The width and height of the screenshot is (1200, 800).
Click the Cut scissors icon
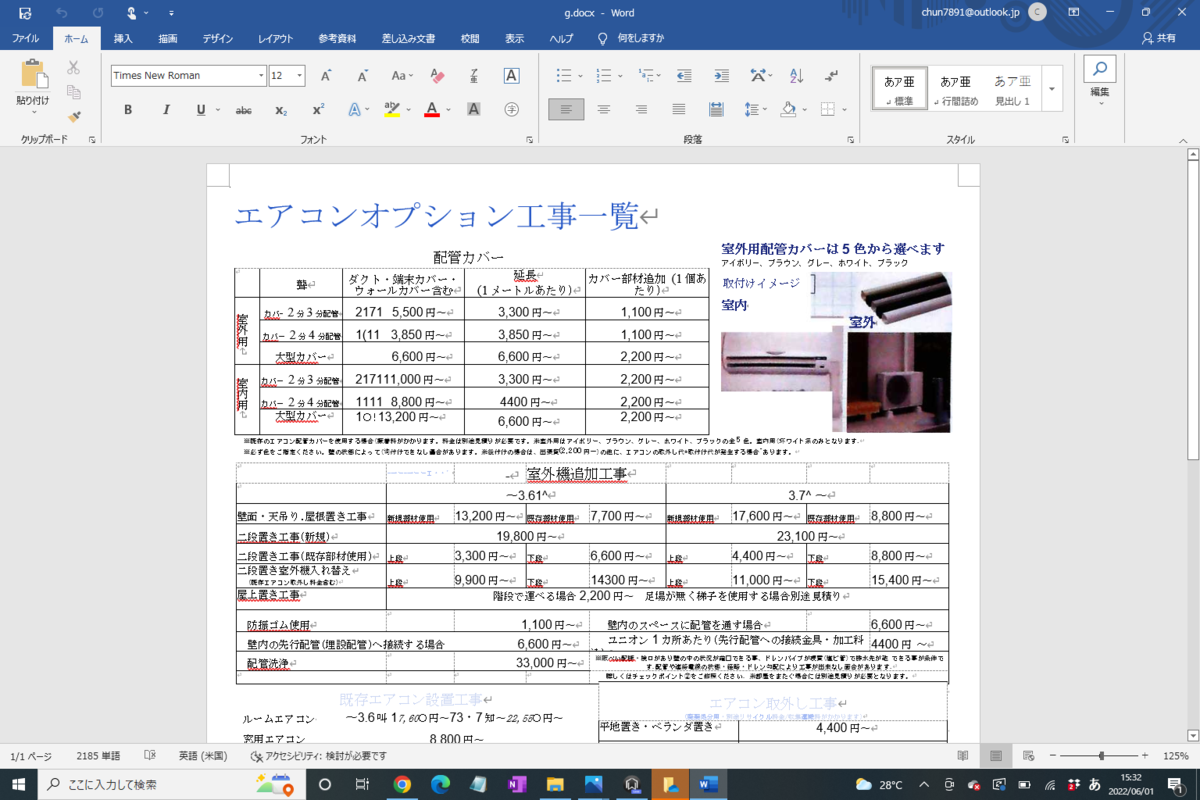73,68
